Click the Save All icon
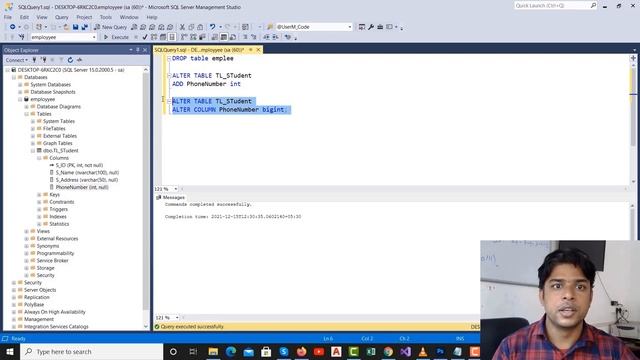Image resolution: width=640 pixels, height=360 pixels. tap(84, 27)
